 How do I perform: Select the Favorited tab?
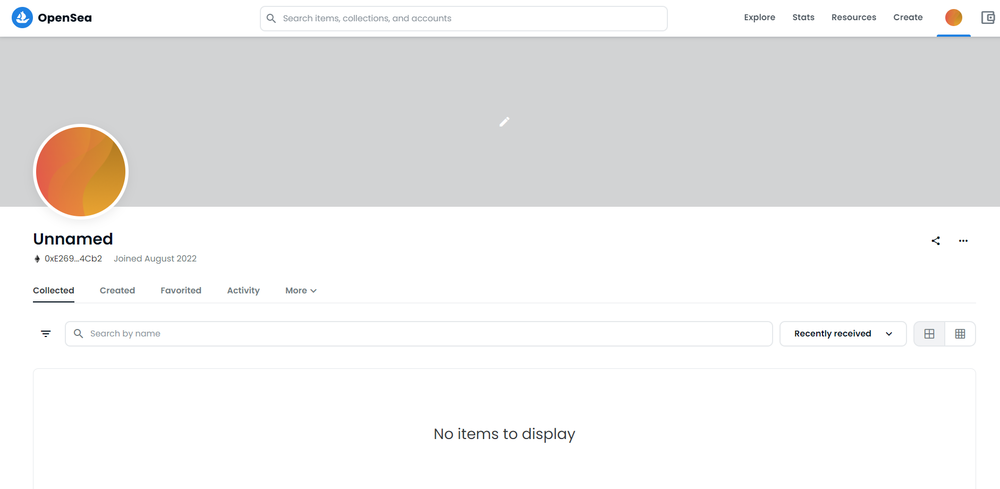[181, 291]
